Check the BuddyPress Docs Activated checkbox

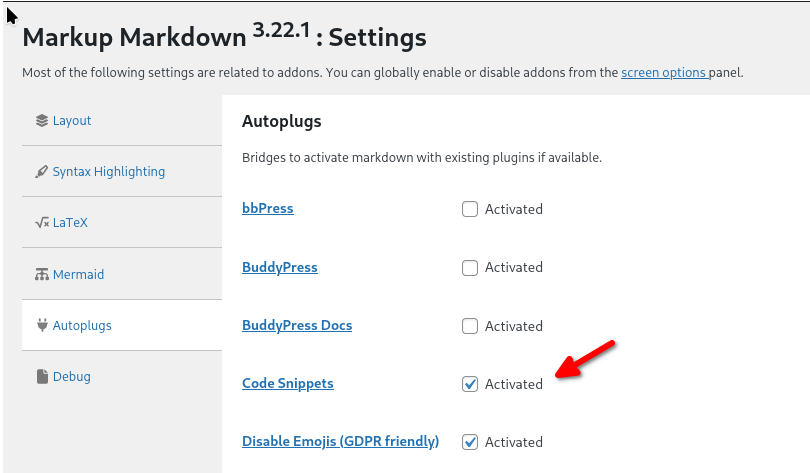(x=470, y=326)
